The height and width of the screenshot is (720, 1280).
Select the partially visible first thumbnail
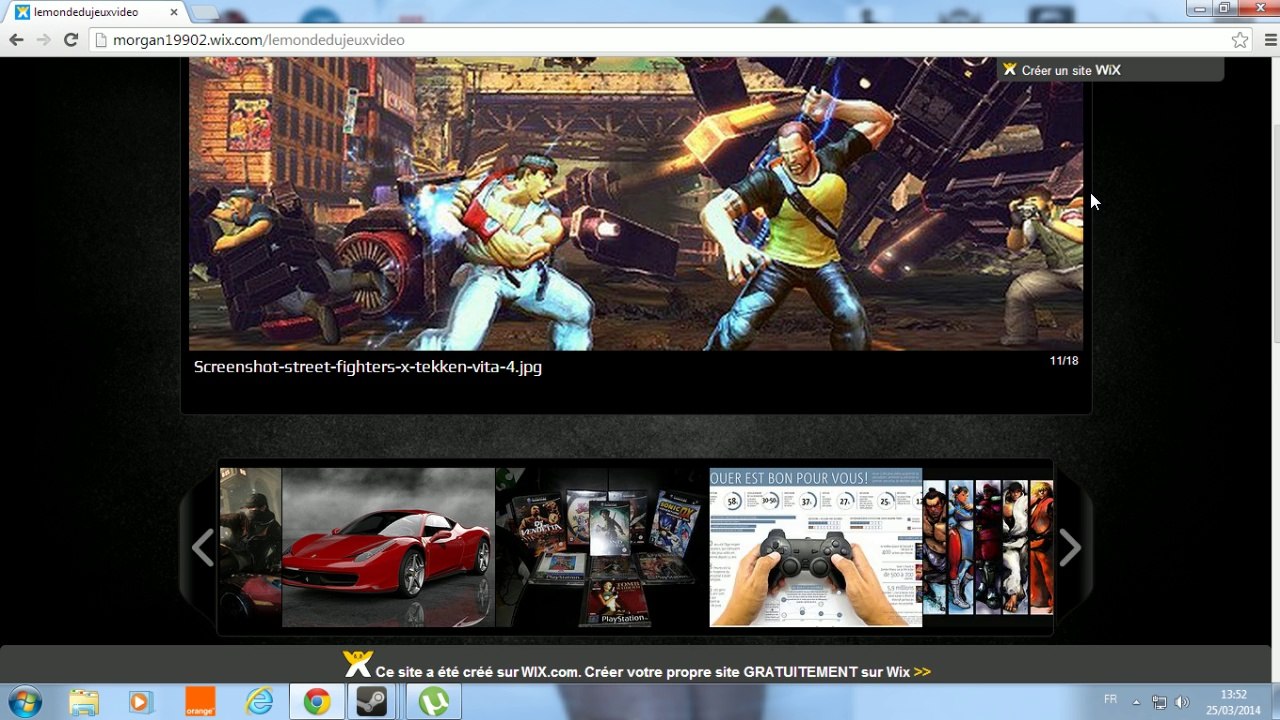[250, 547]
